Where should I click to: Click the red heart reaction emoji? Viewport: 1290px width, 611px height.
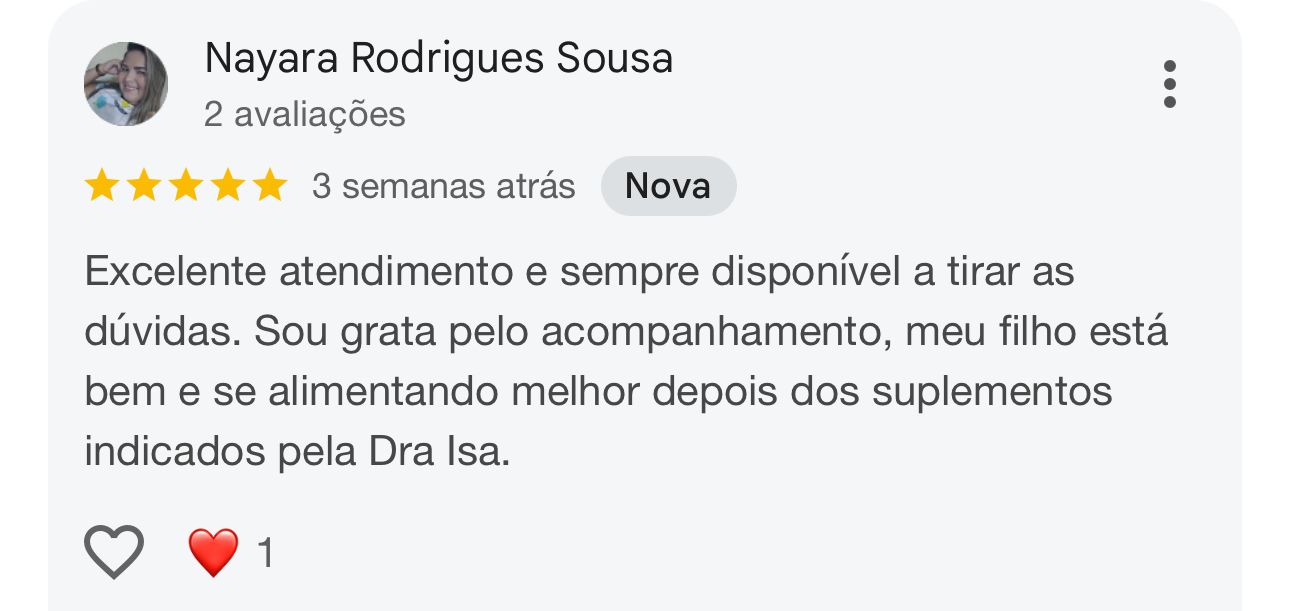213,552
